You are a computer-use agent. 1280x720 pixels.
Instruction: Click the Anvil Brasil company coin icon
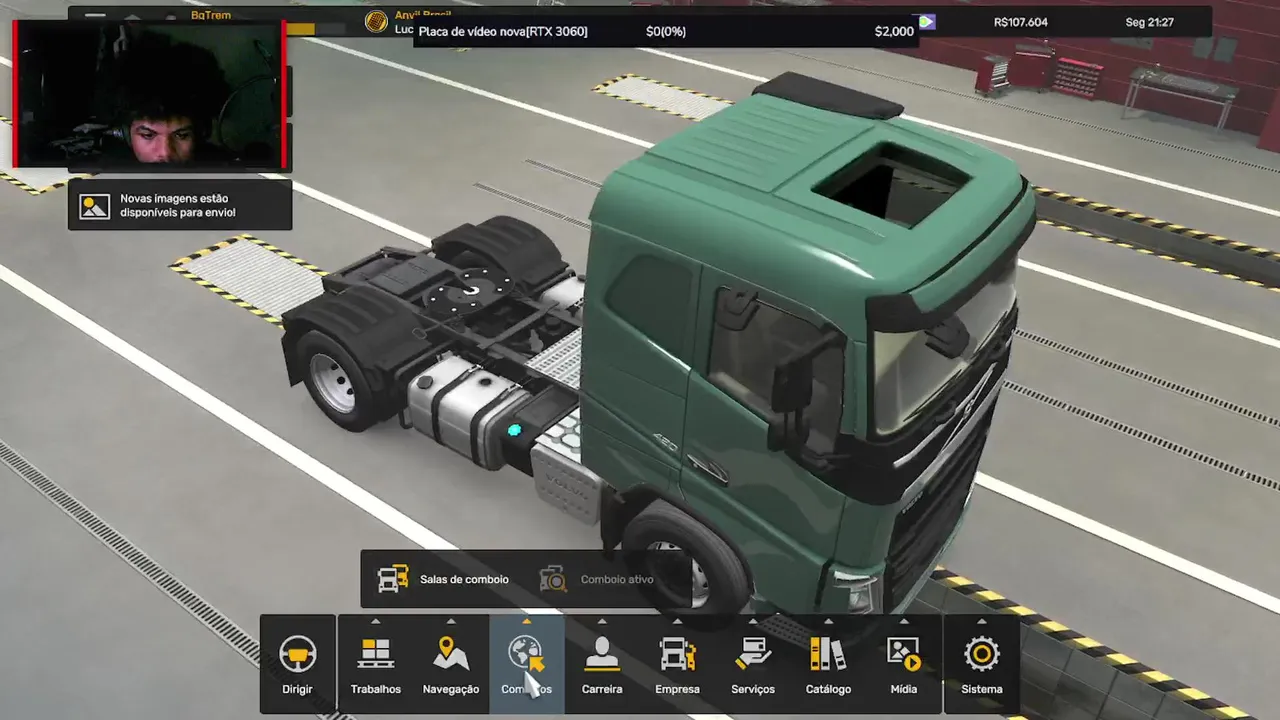(x=376, y=22)
